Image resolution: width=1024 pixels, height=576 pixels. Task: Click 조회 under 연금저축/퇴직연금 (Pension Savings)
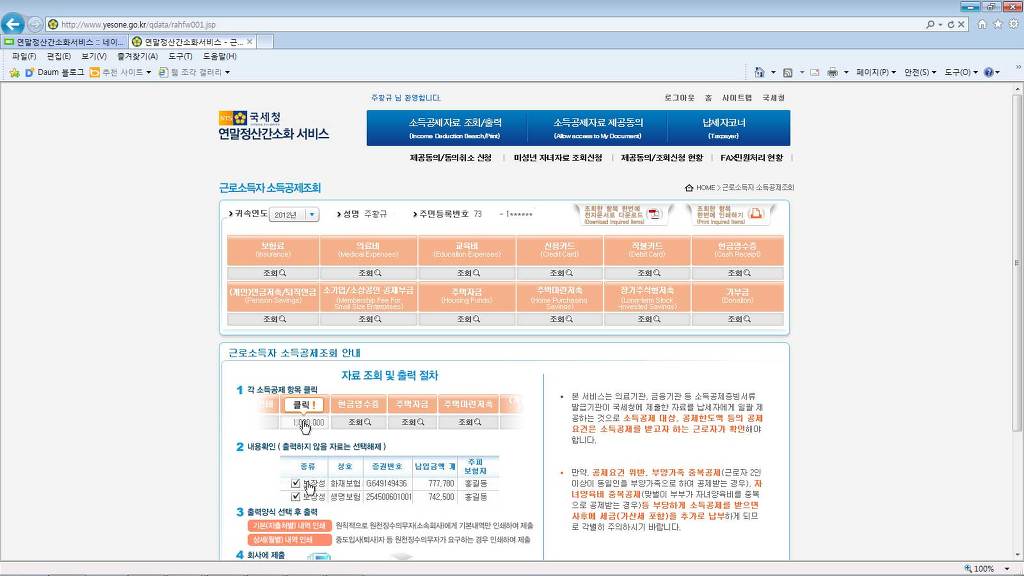[x=273, y=319]
